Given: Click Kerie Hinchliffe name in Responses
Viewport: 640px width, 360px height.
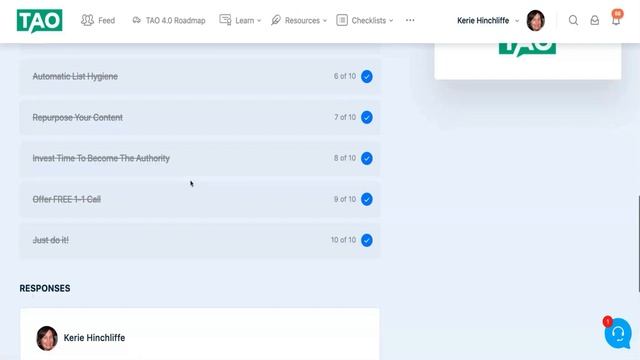Looking at the screenshot, I should click(94, 338).
